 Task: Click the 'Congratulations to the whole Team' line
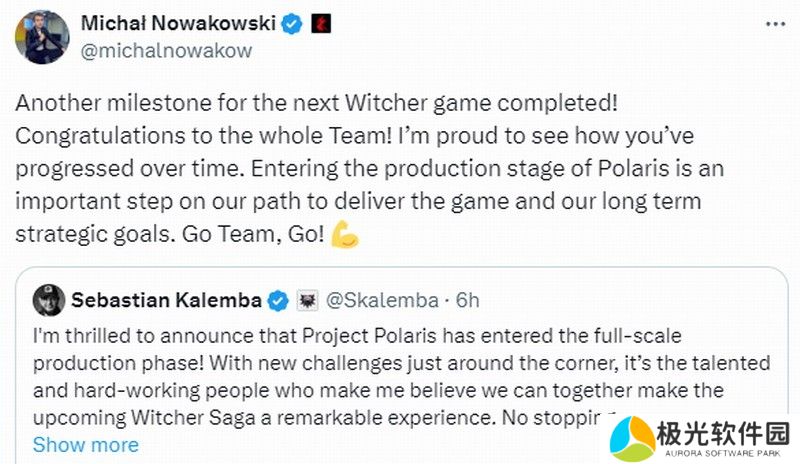200,134
